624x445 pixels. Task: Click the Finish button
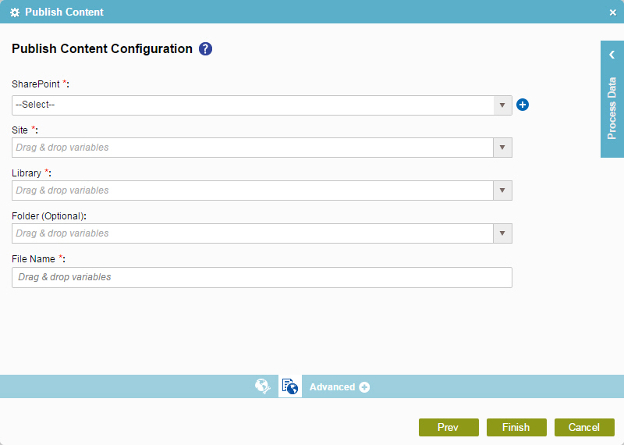[x=517, y=427]
